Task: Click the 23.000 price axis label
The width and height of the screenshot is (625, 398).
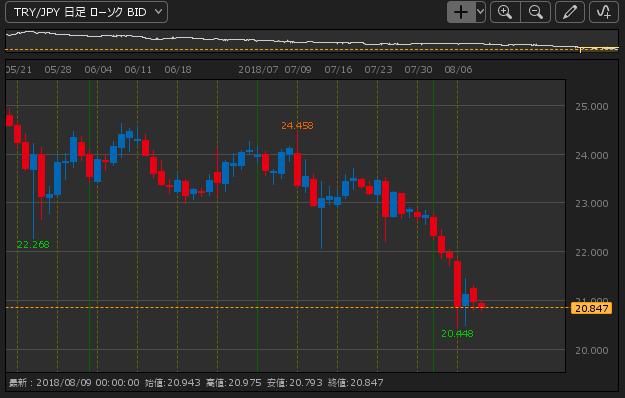Action: pos(592,204)
